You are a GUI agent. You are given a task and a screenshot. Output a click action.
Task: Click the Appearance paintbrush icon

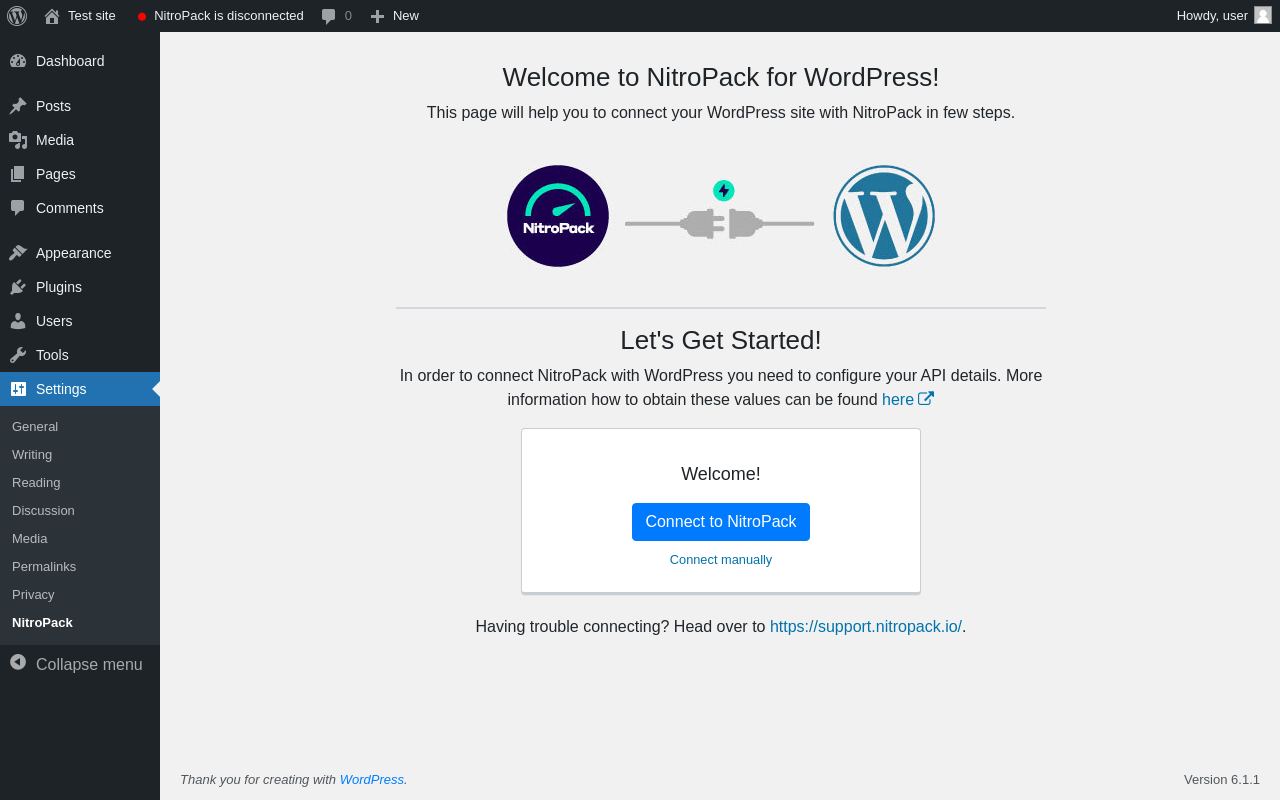pos(18,253)
